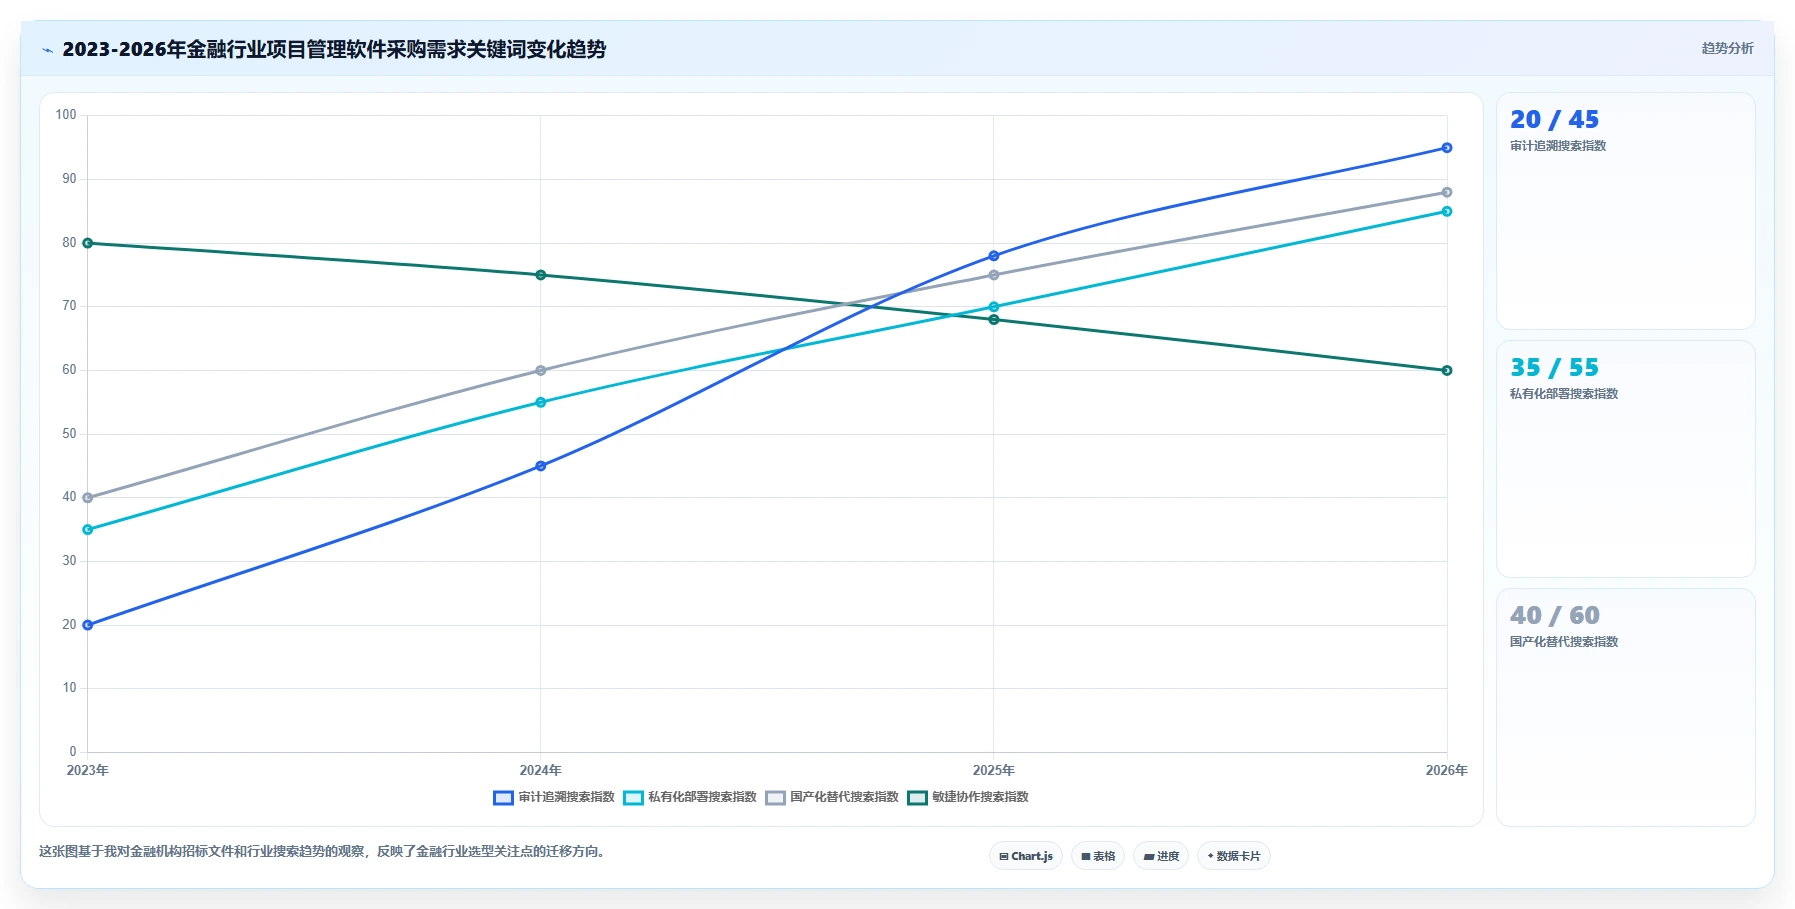
Task: Select the 2026年 green 敏捷协作 point at 60
Action: point(1447,370)
